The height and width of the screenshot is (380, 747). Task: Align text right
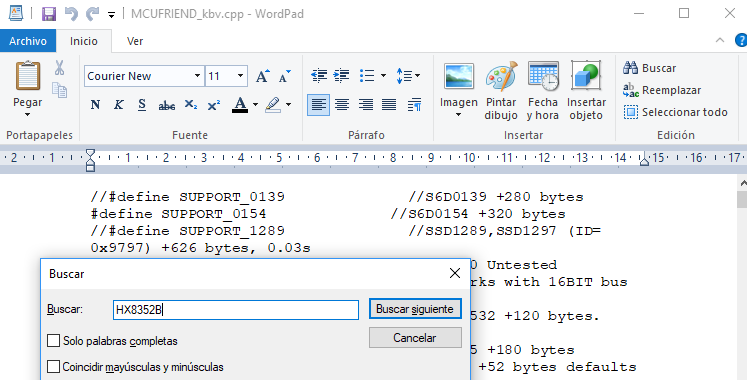click(x=365, y=105)
